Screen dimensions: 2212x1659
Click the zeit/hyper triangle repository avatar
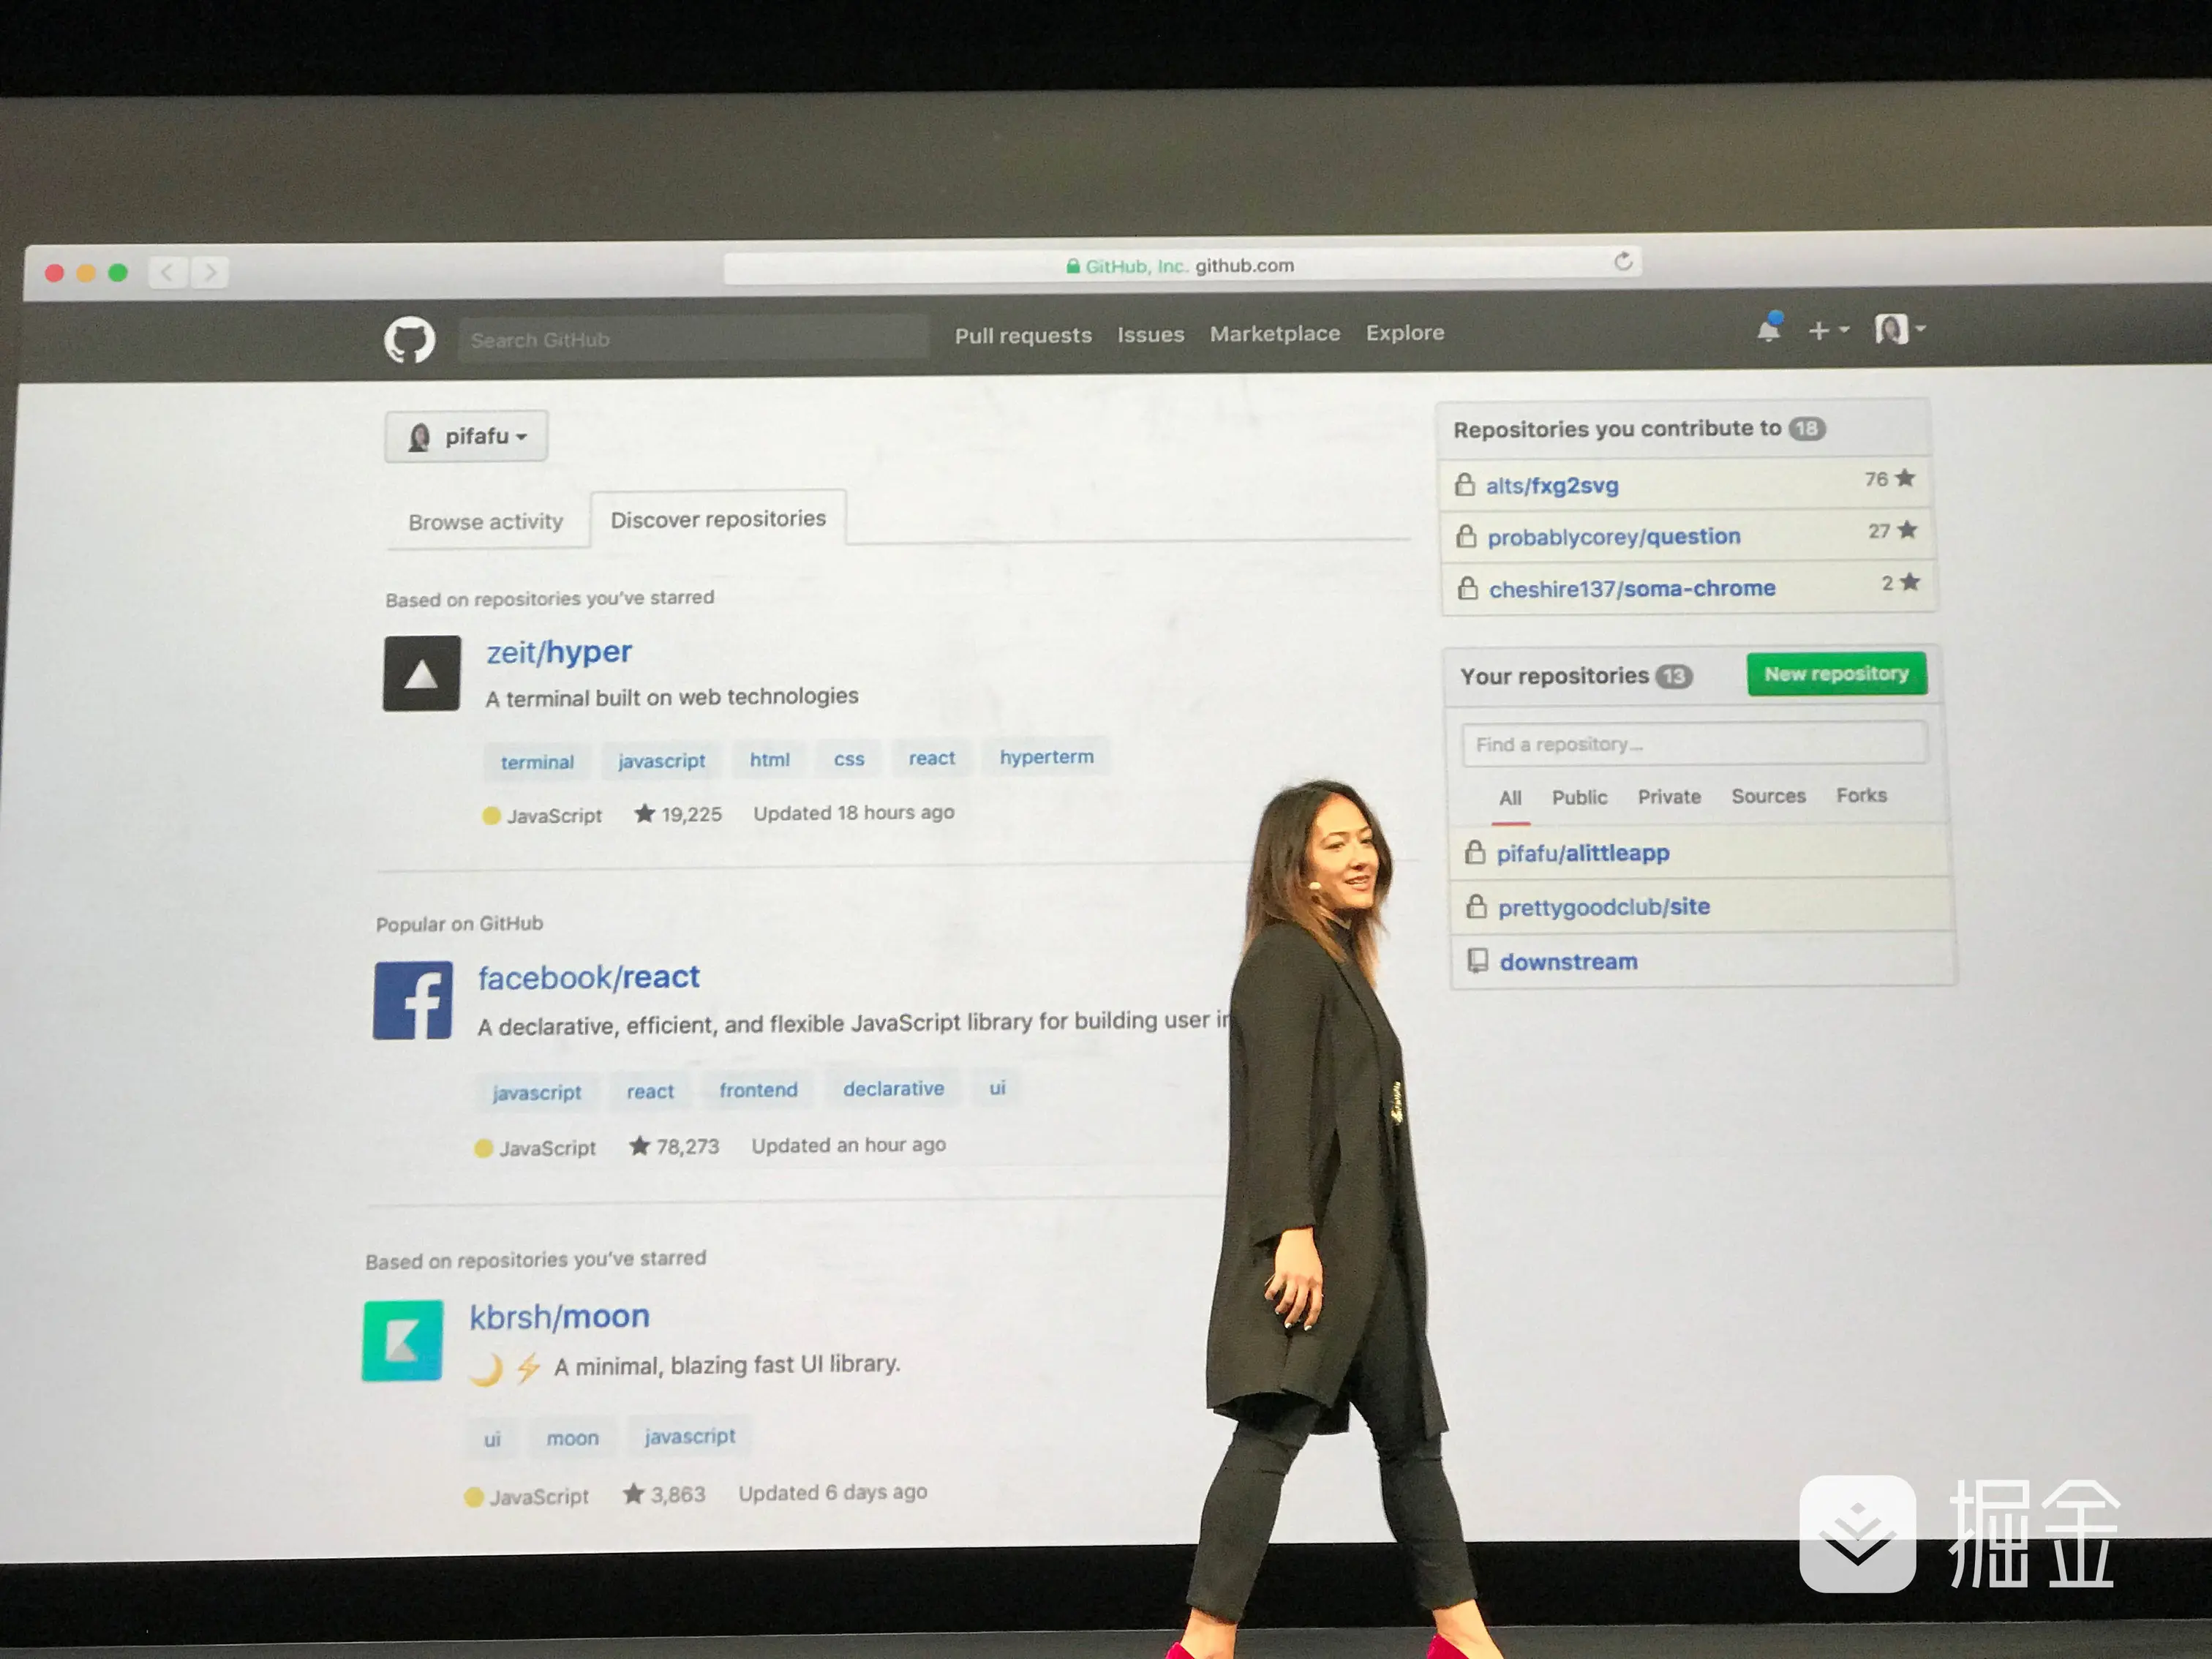(422, 673)
